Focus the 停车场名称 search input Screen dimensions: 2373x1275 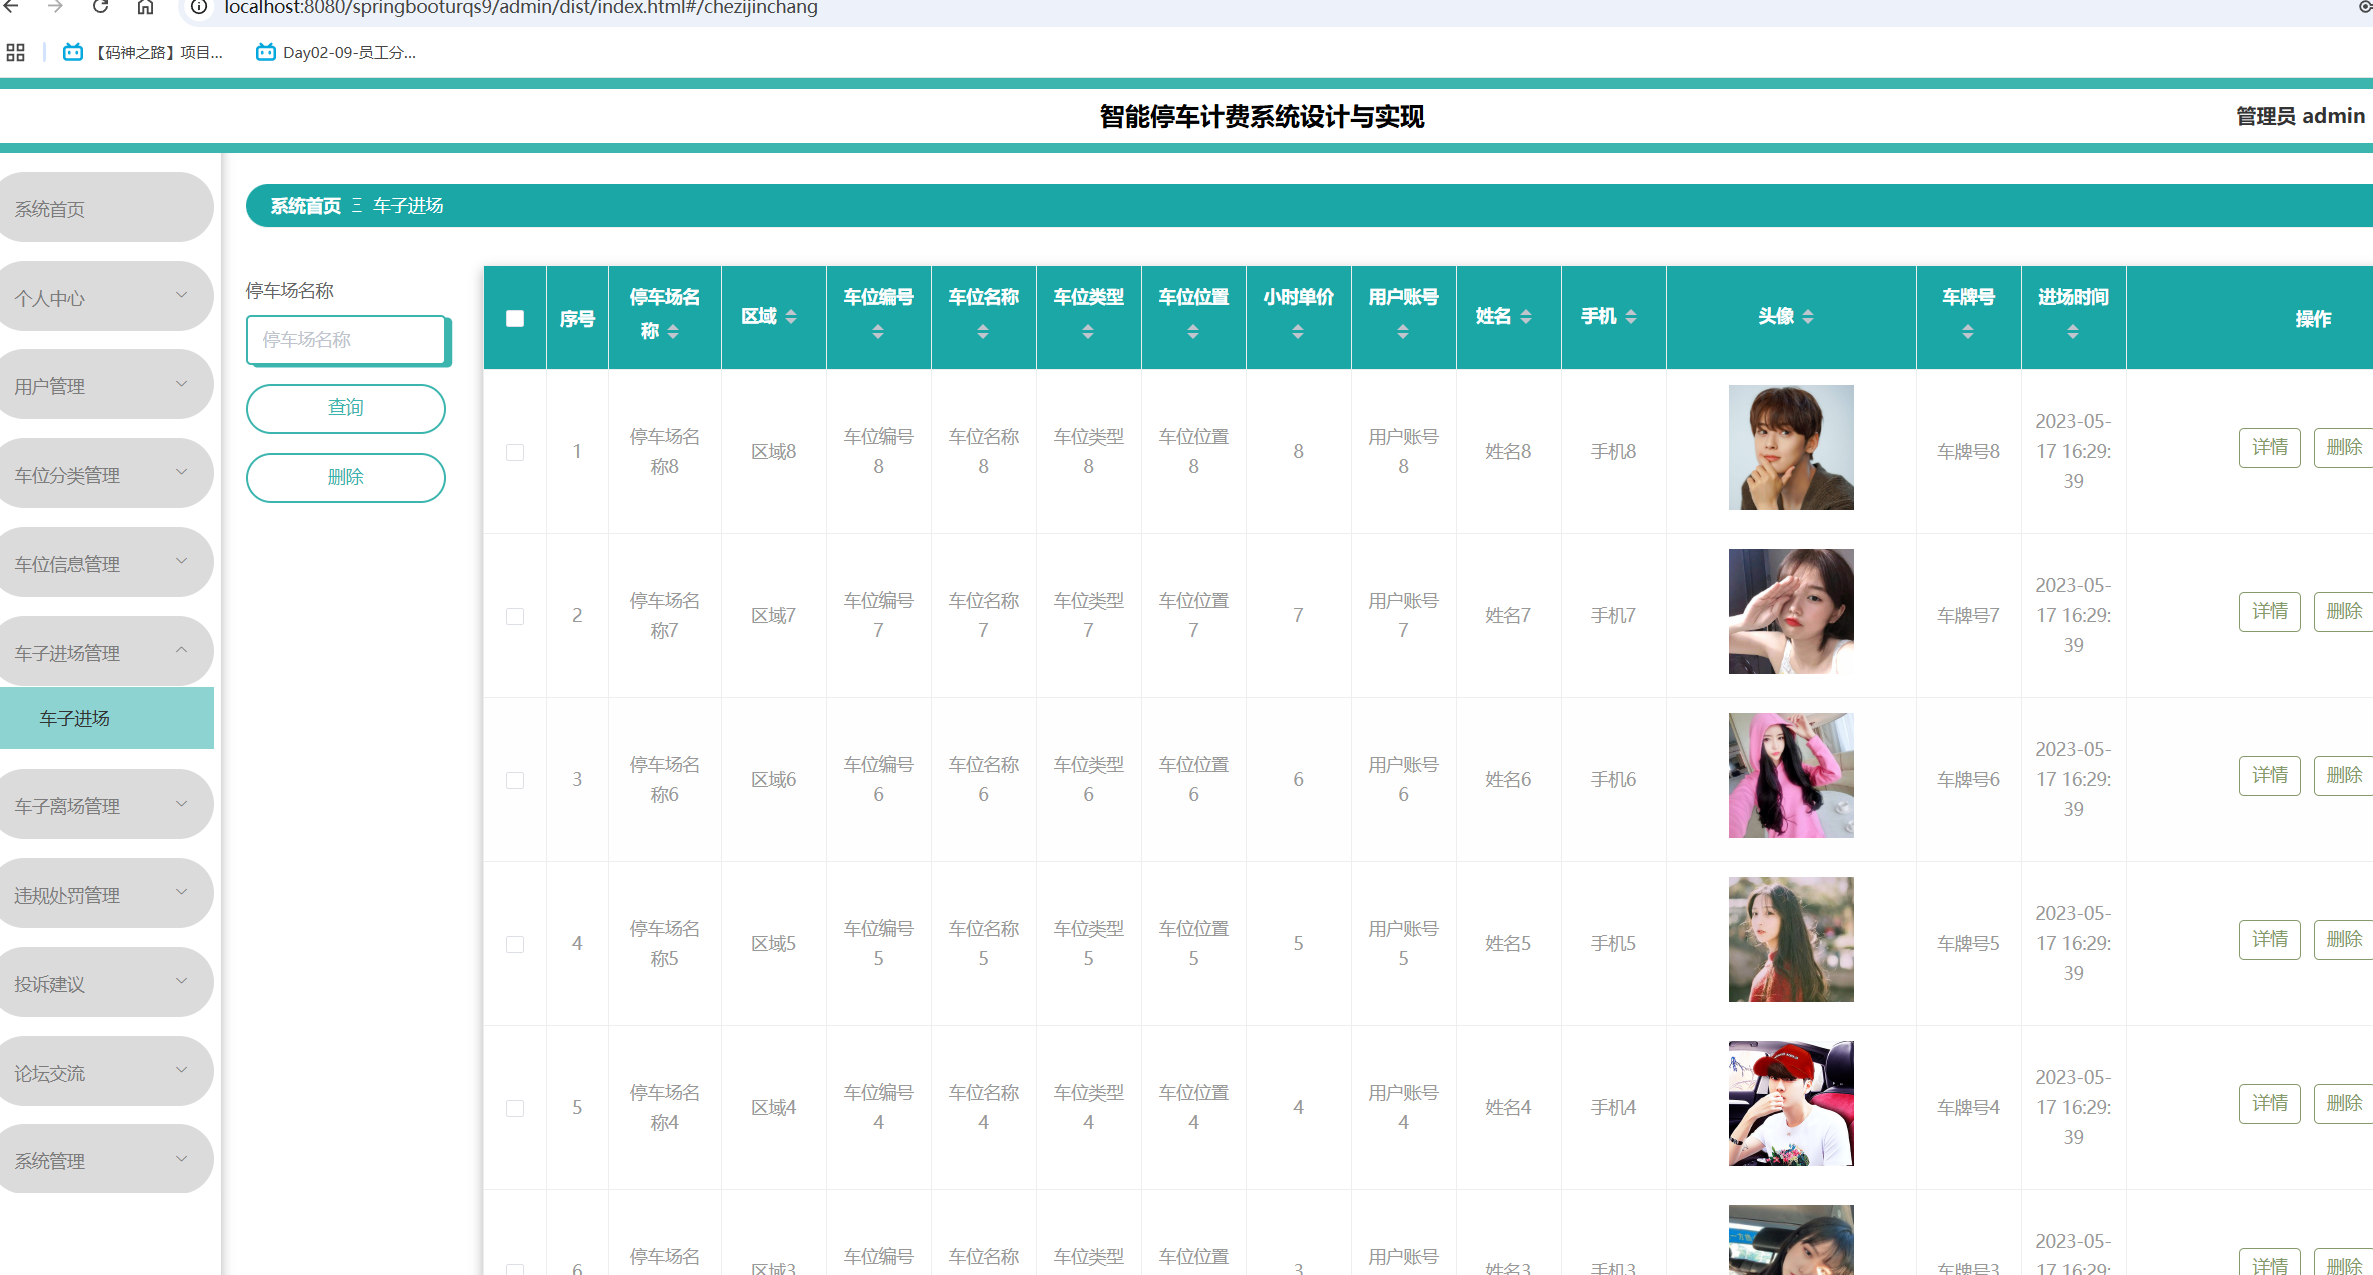346,340
